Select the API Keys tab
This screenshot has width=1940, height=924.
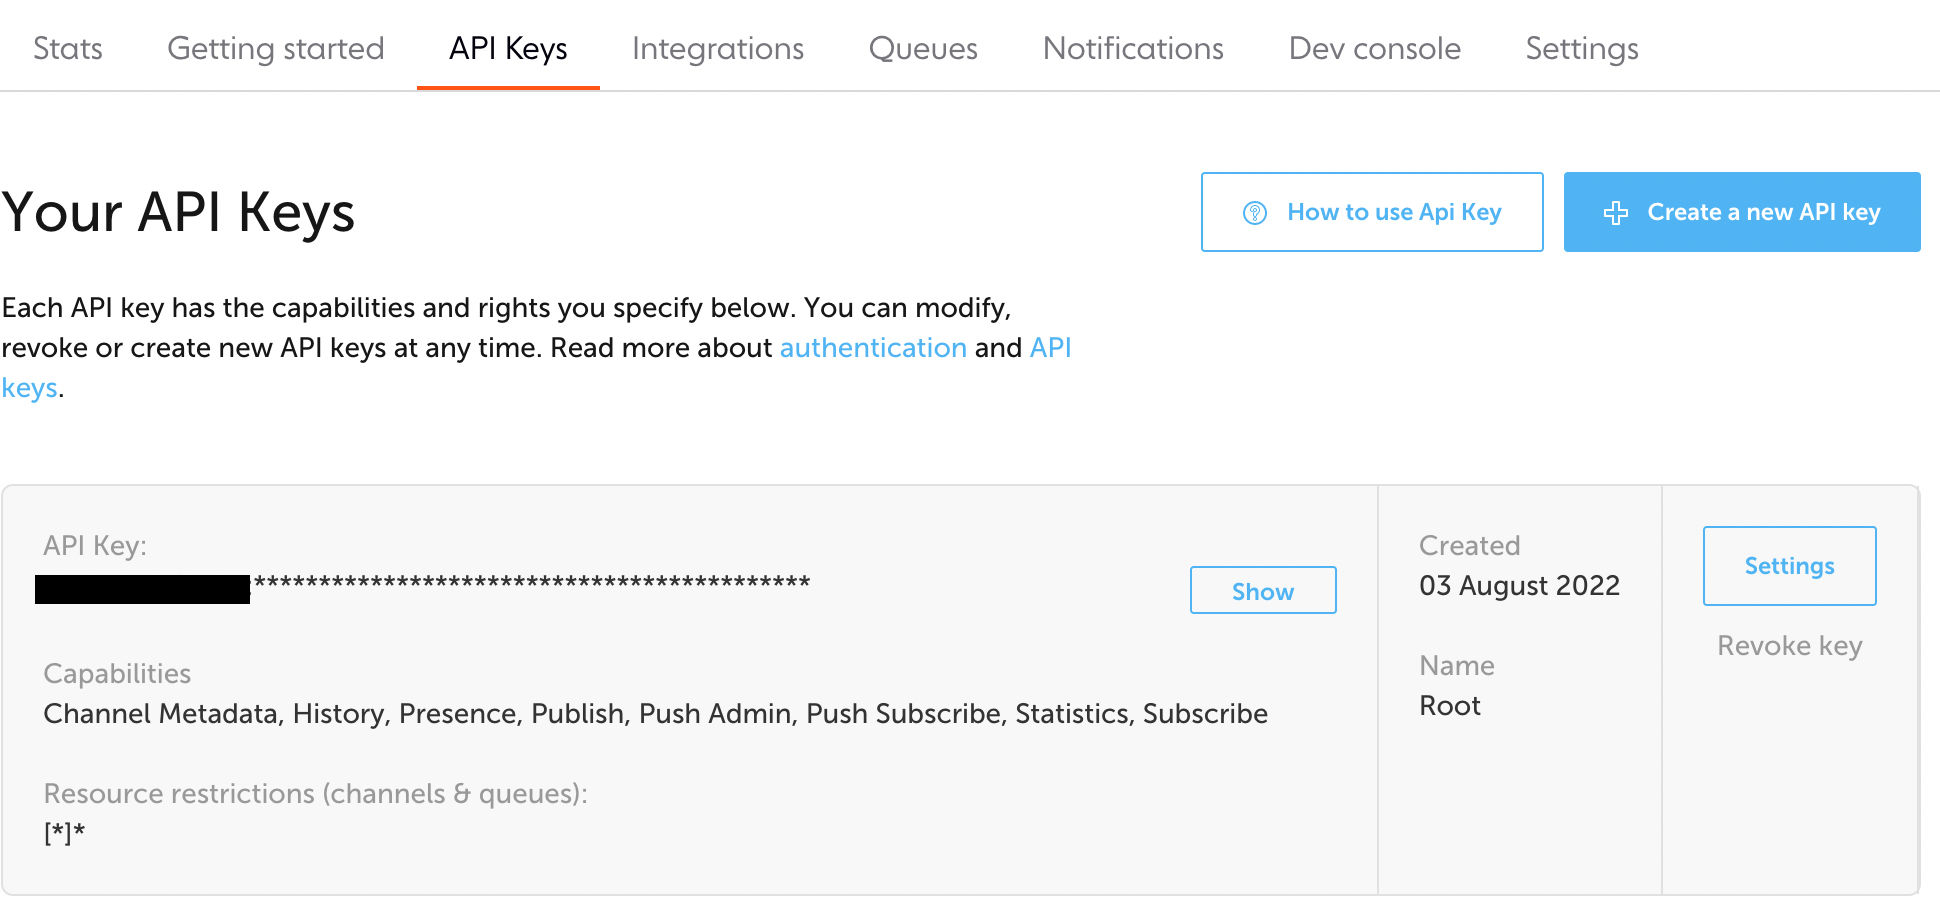click(x=508, y=48)
